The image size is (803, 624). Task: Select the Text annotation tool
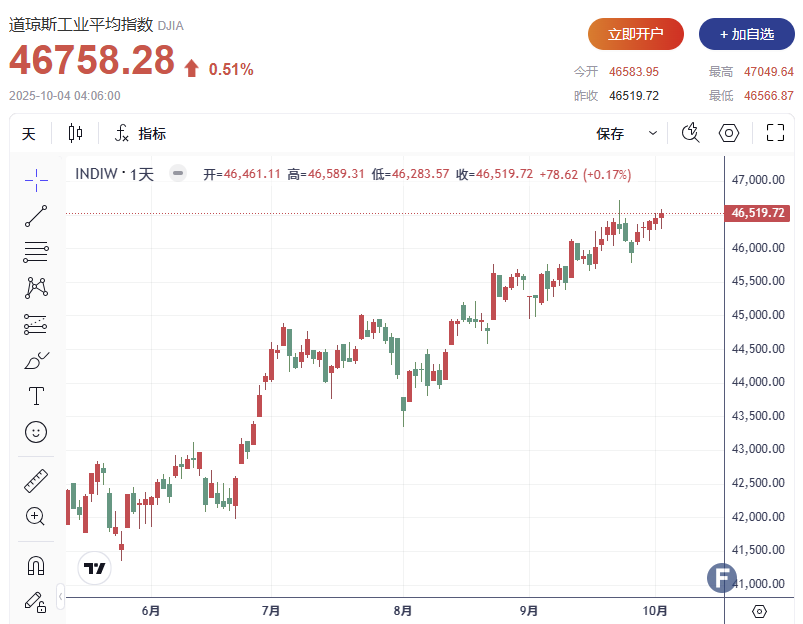click(x=36, y=396)
